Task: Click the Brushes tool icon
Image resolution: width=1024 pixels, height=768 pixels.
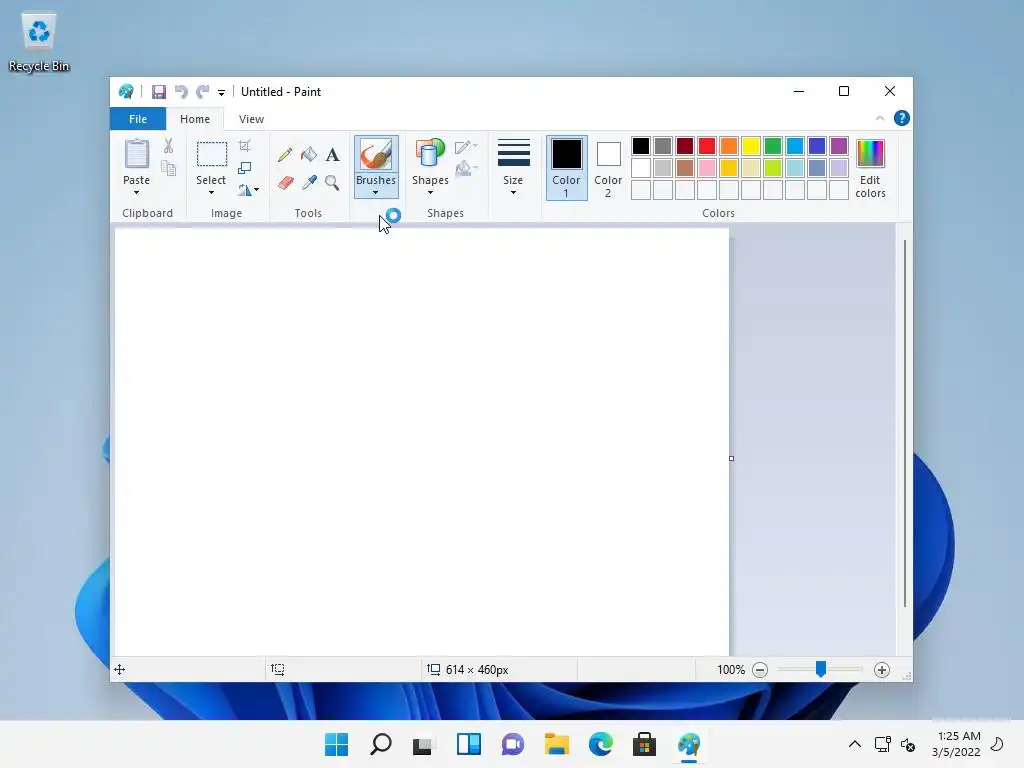Action: 376,155
